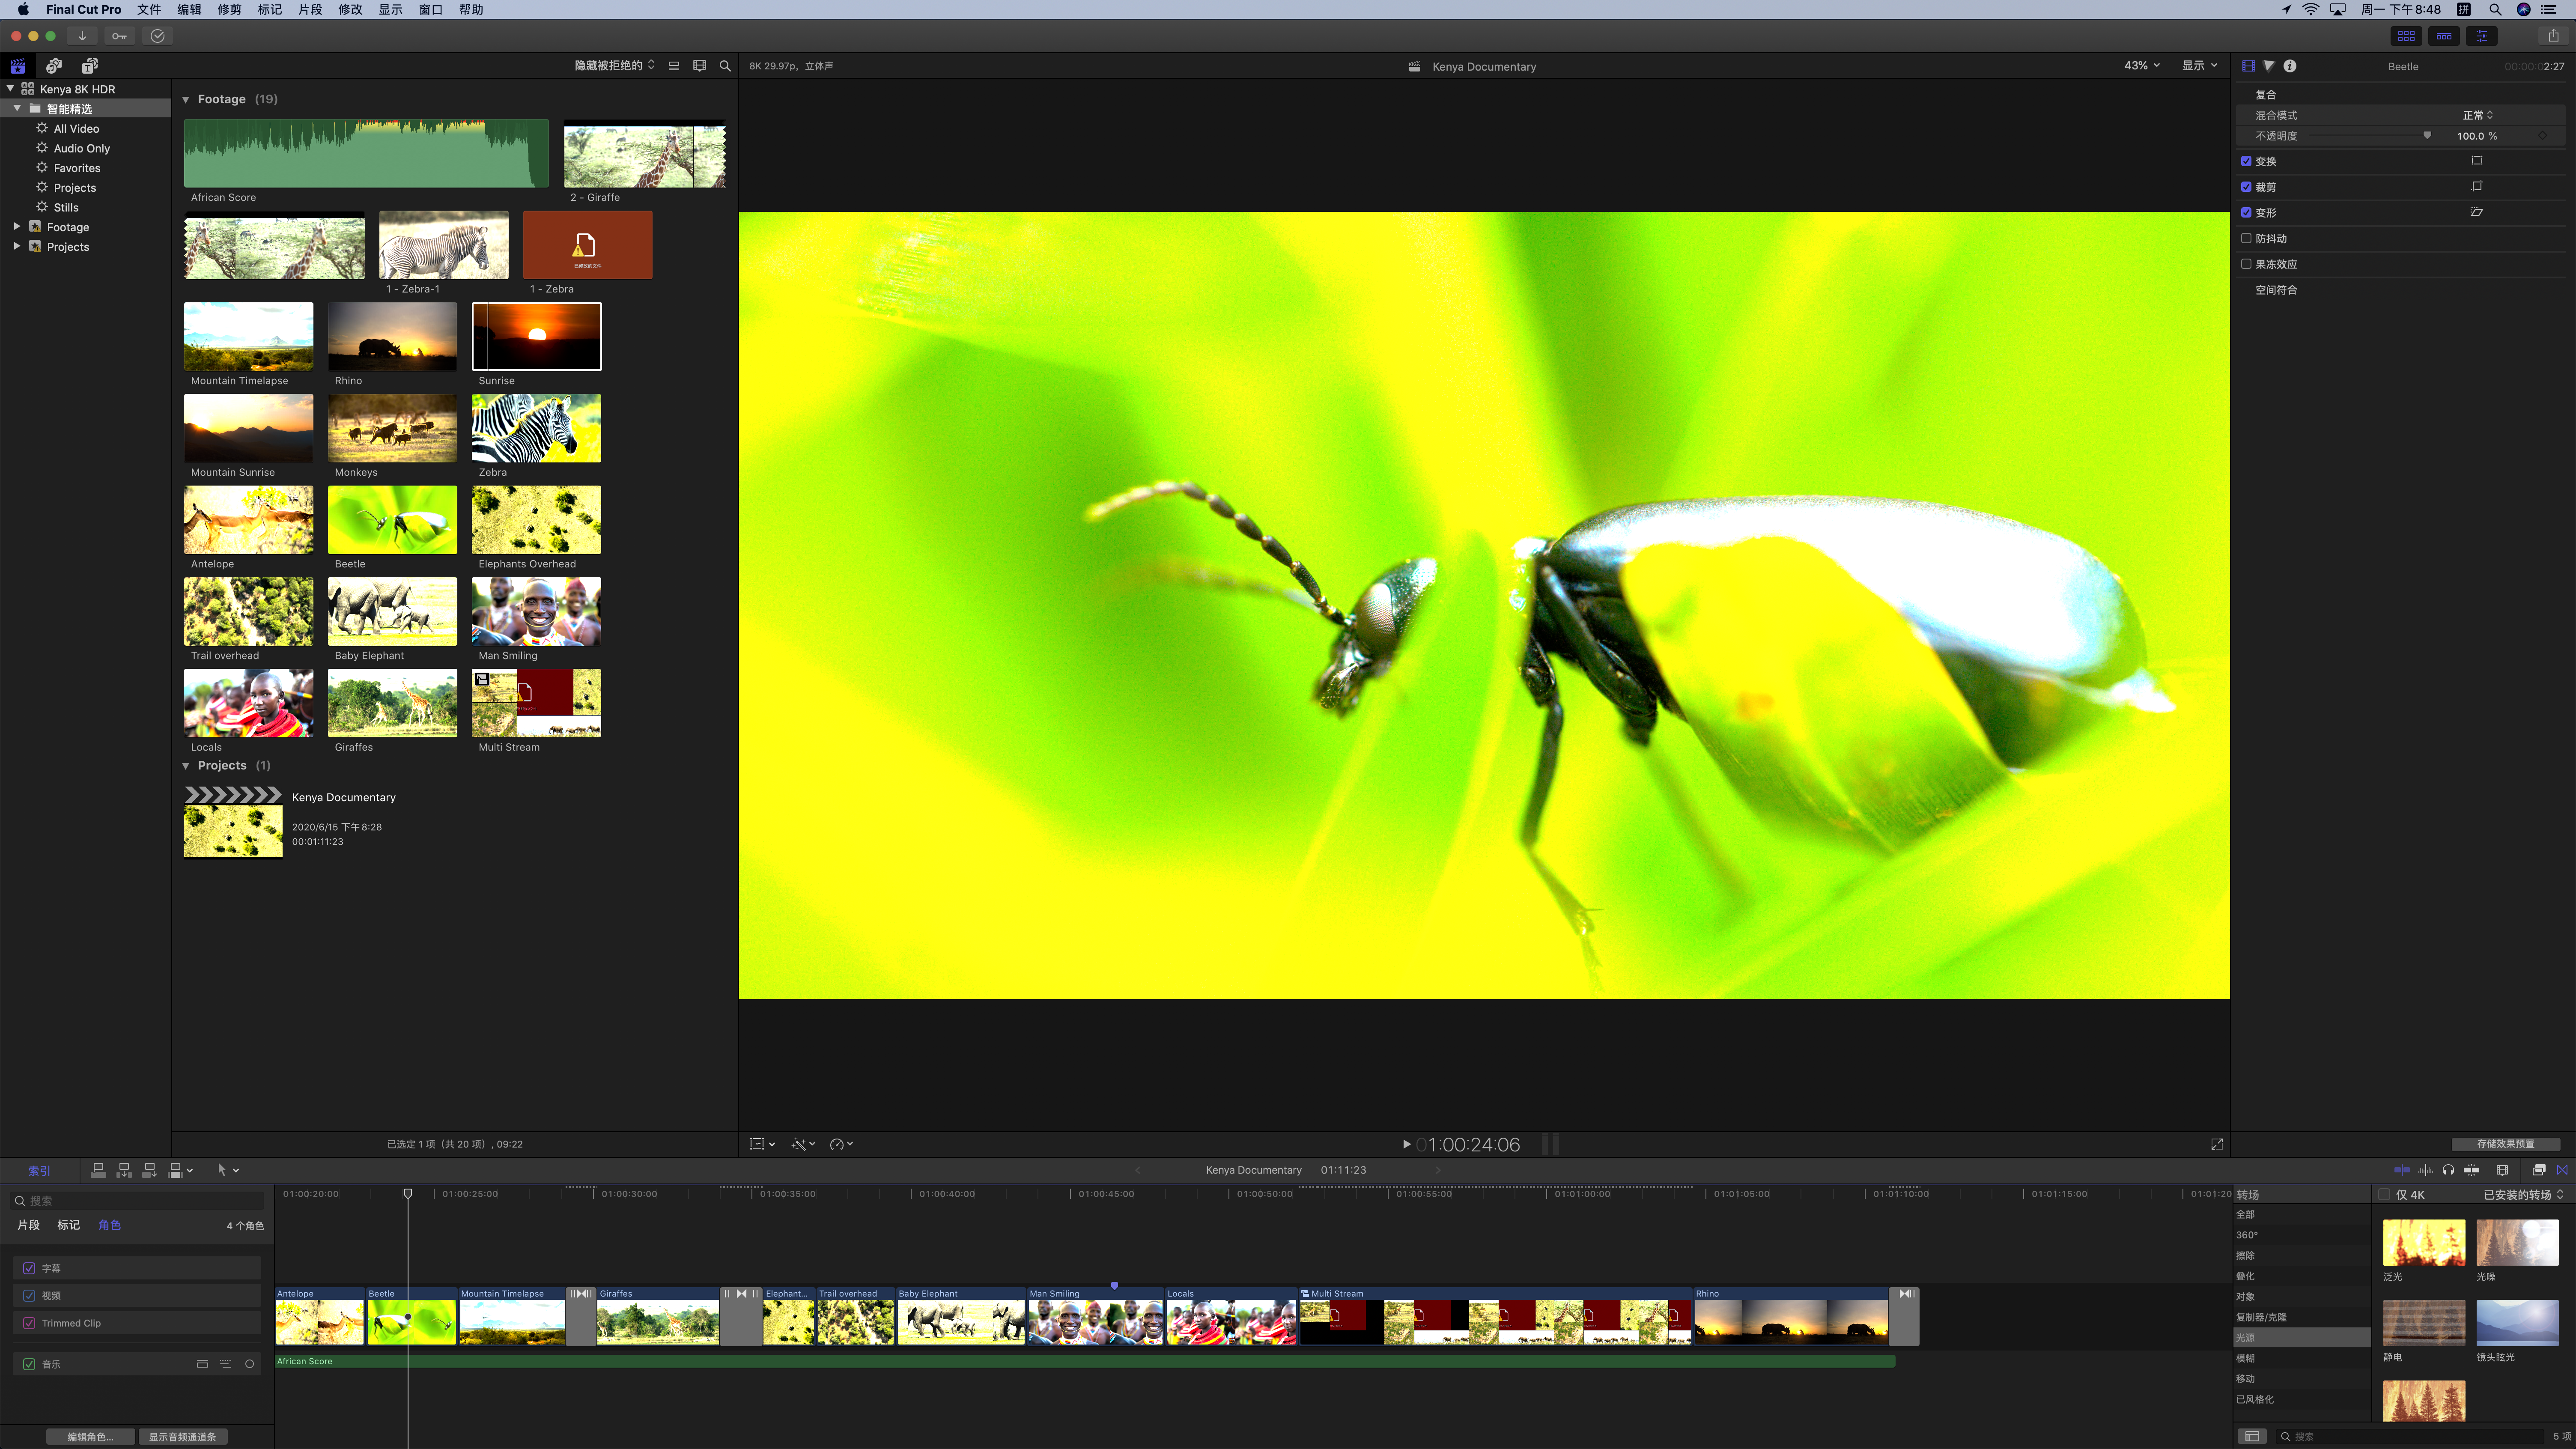Uncheck the 变换 transform checkbox
2576x1449 pixels.
pyautogui.click(x=2246, y=161)
